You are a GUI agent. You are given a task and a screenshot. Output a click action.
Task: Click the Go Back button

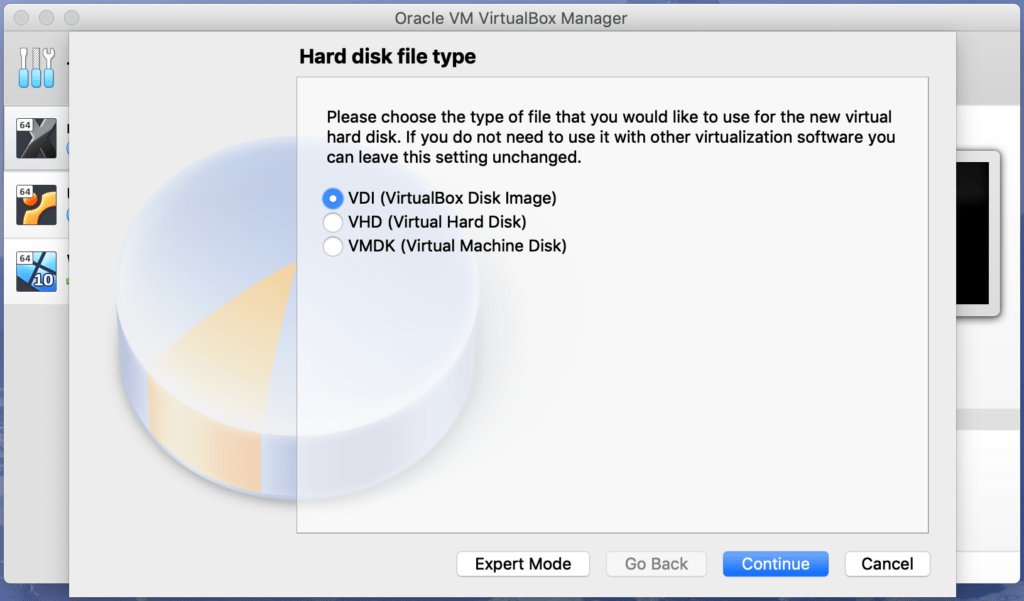tap(656, 564)
